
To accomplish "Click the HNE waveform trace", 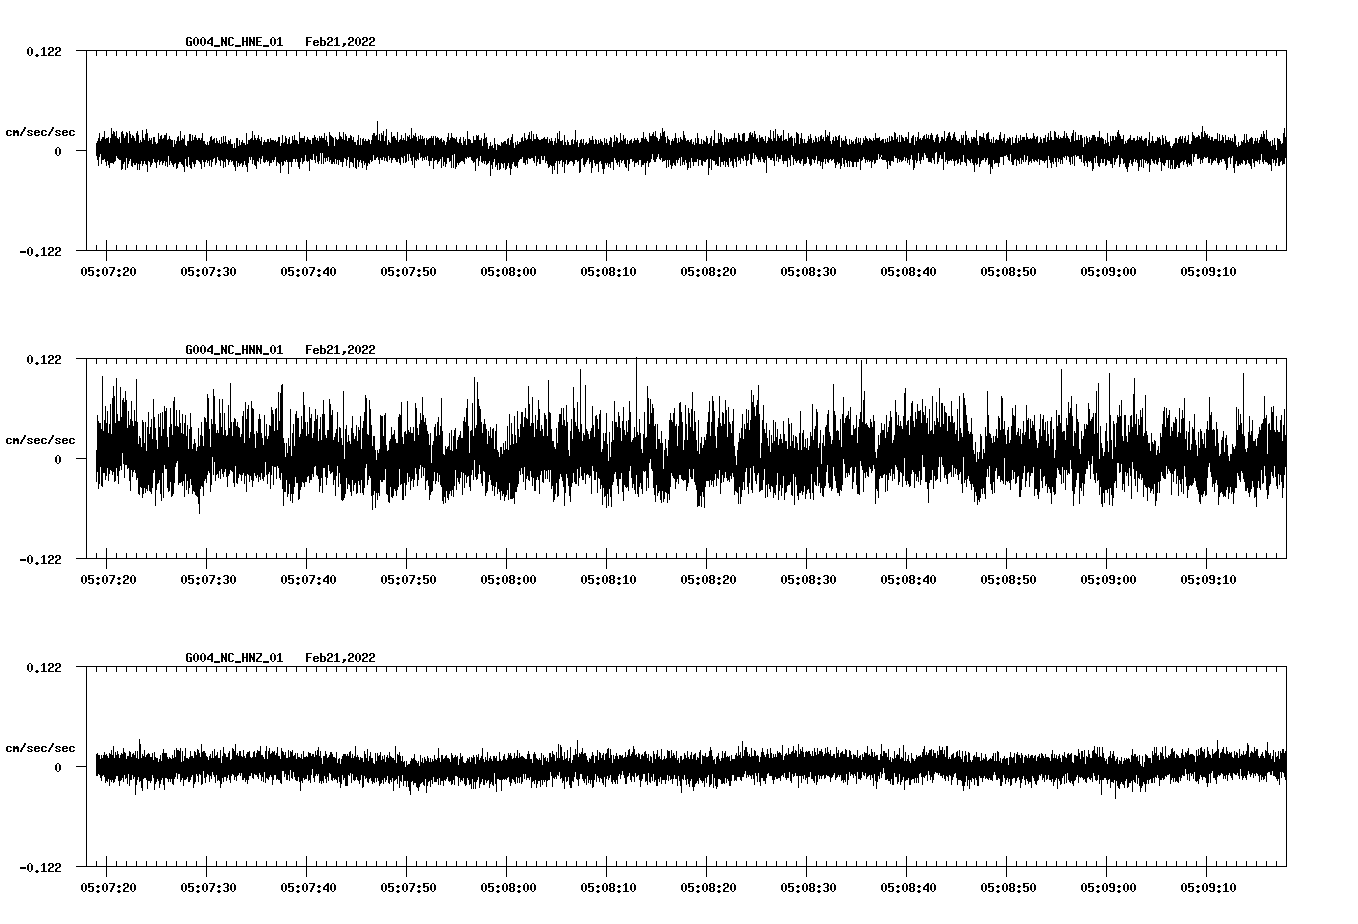I will coord(690,150).
